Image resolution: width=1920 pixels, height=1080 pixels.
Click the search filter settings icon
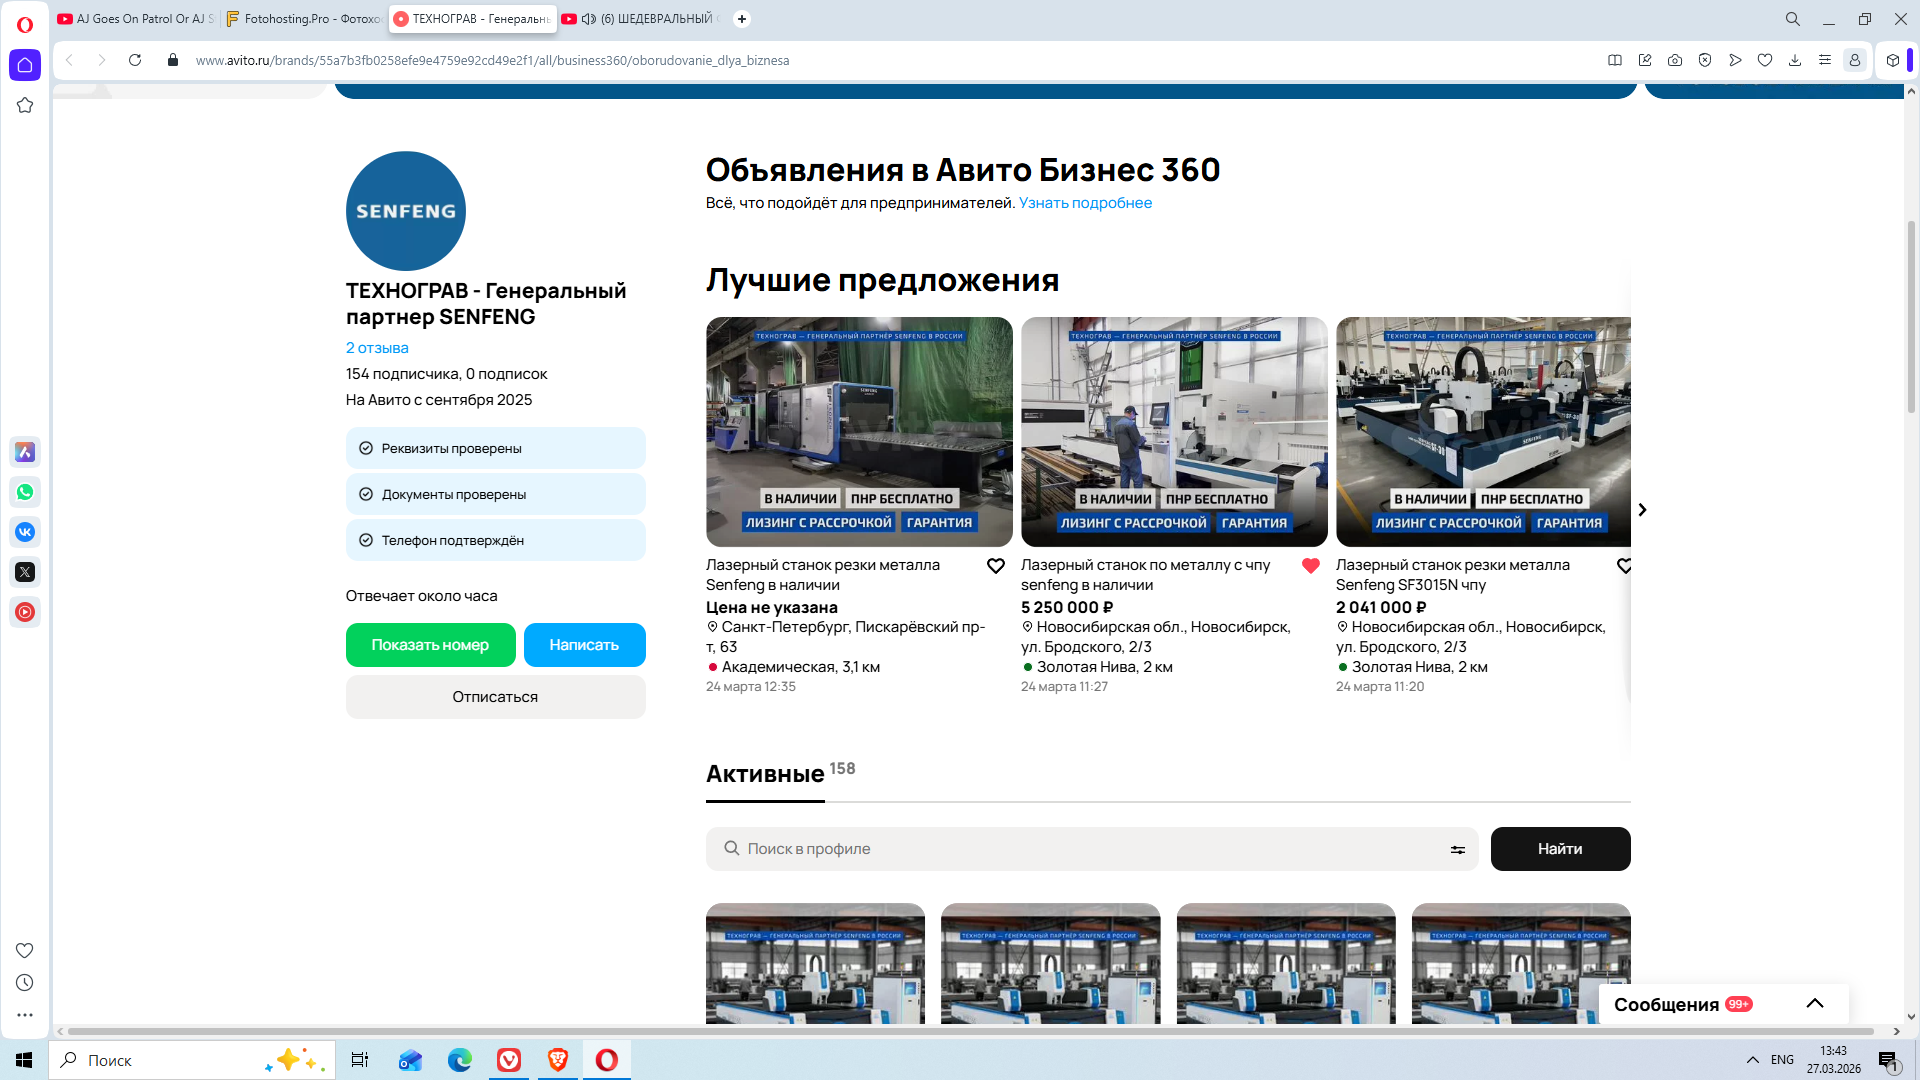(x=1458, y=849)
